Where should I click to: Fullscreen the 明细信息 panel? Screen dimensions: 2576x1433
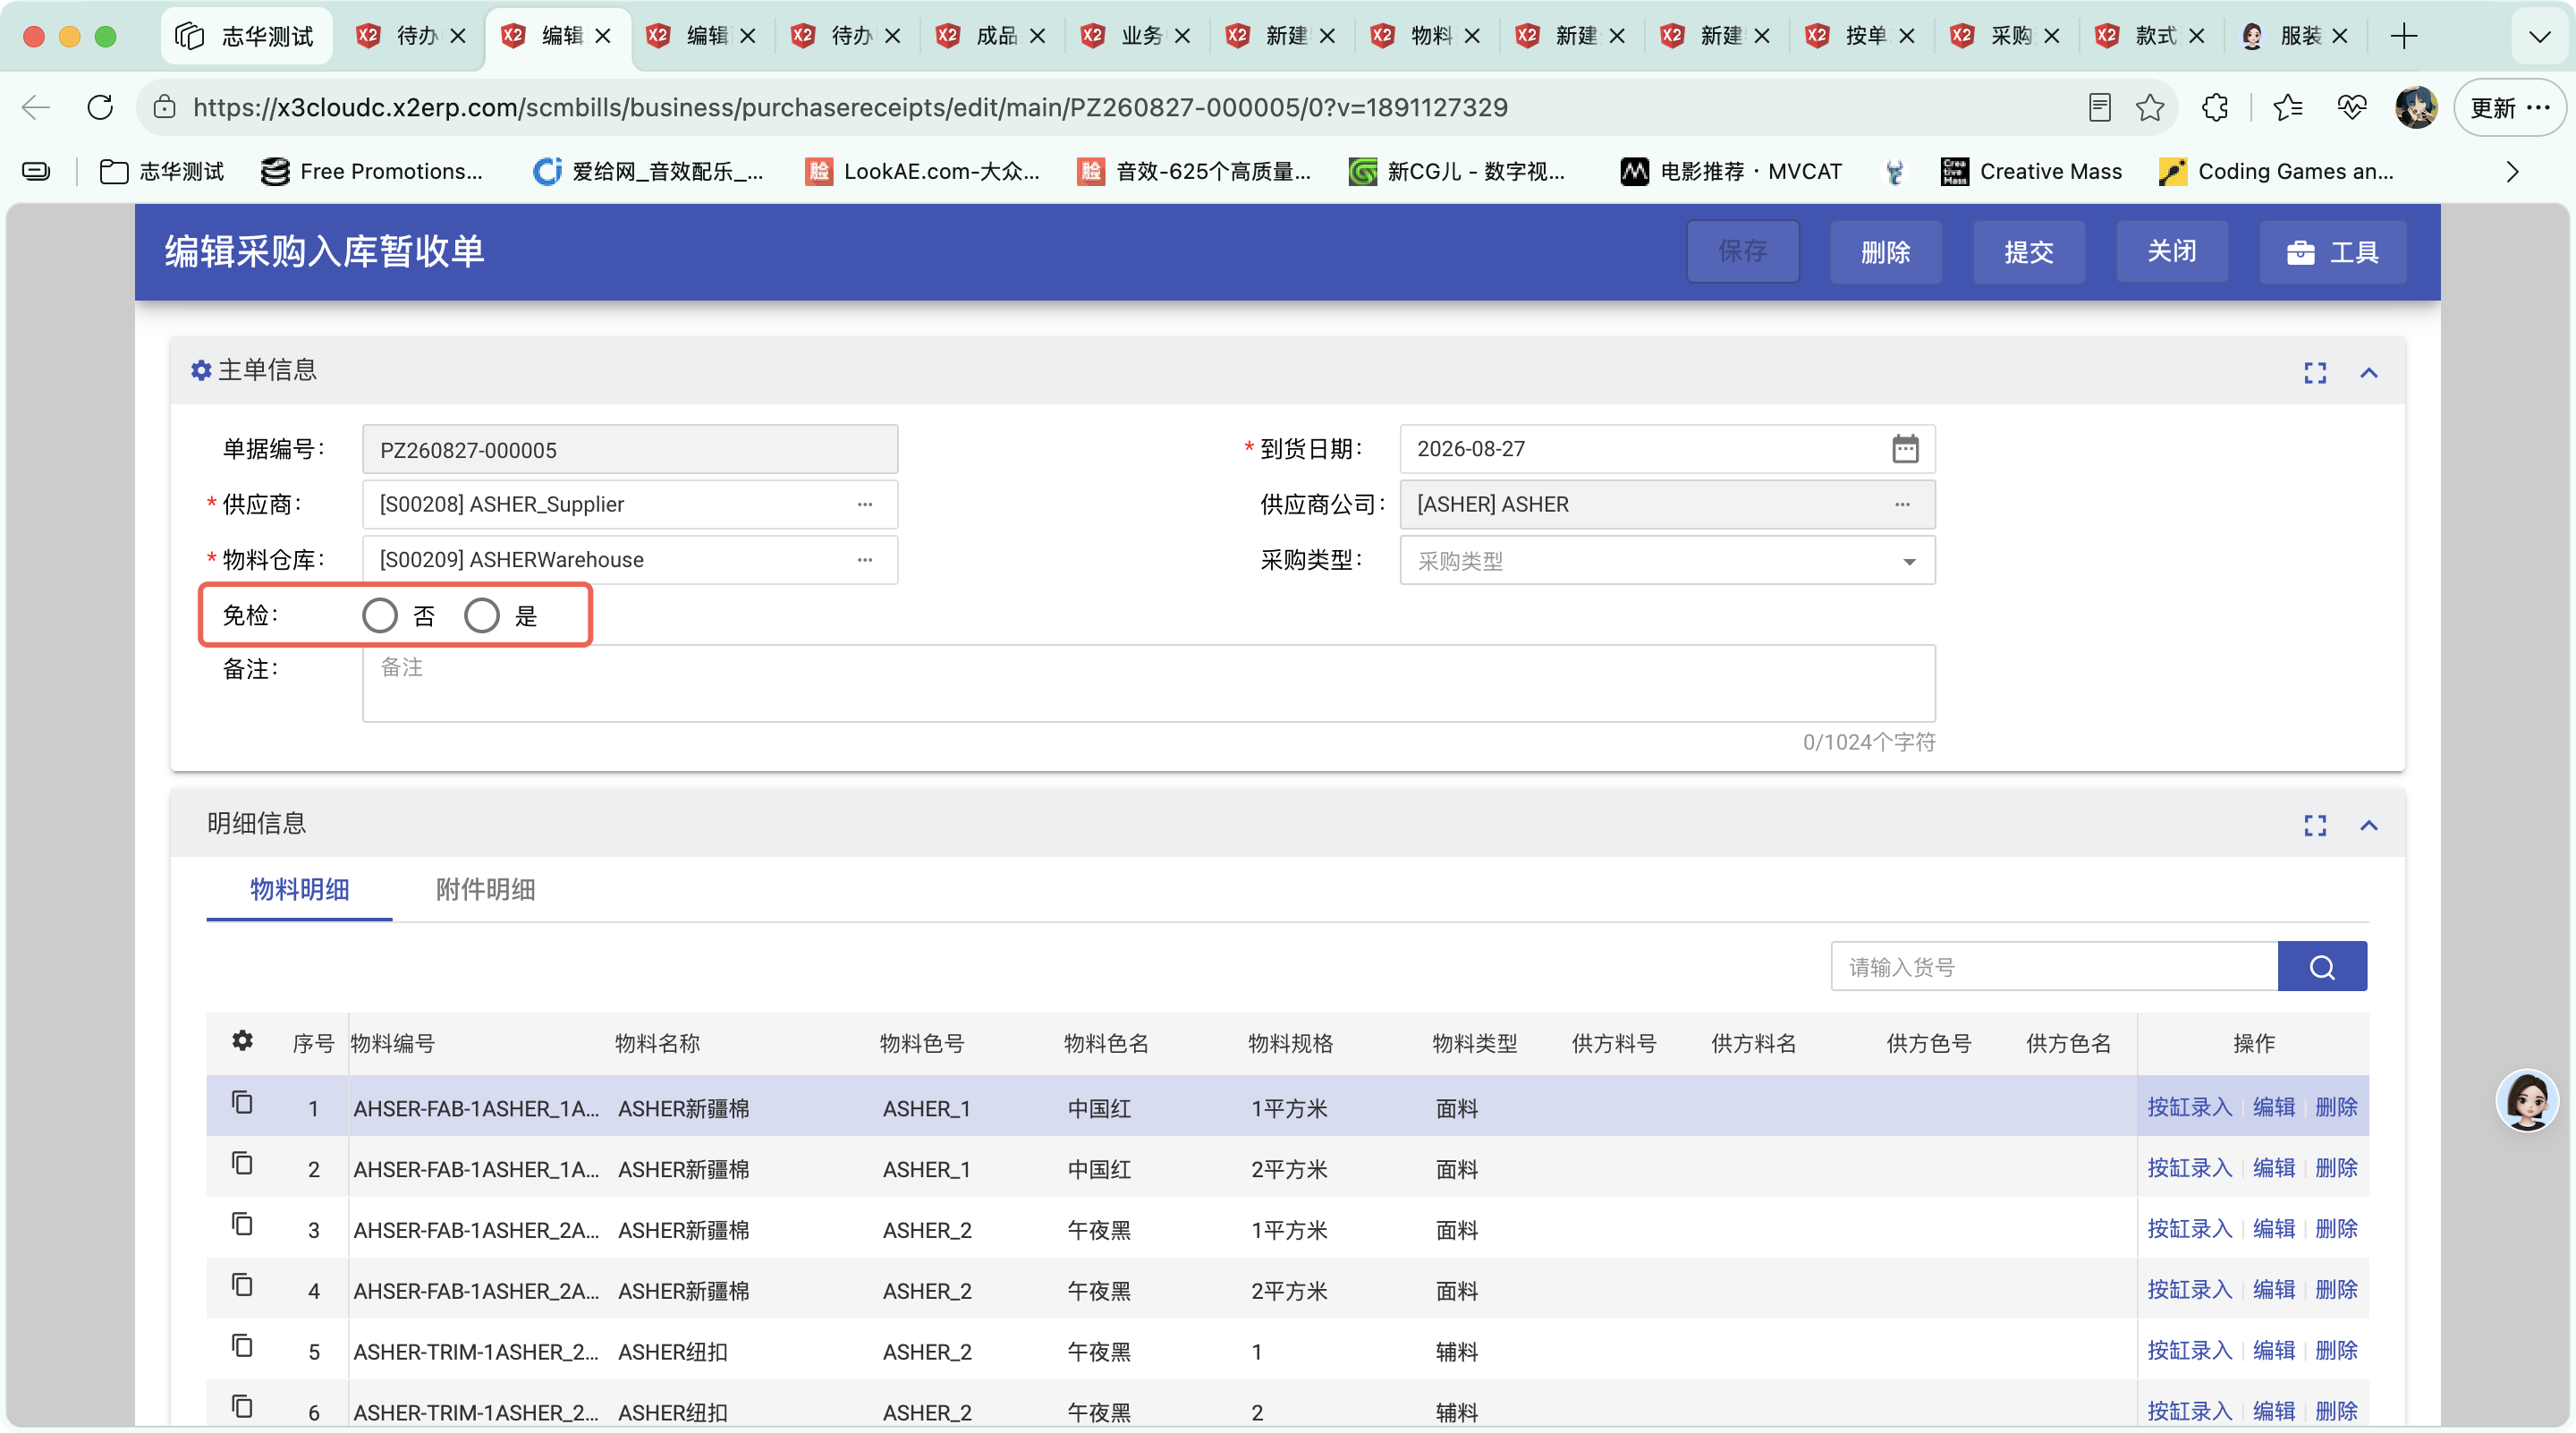(2315, 825)
